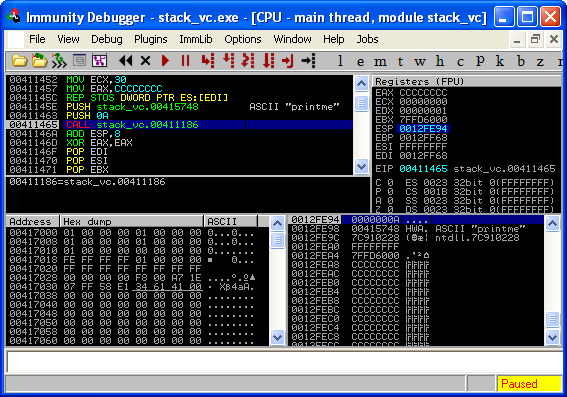This screenshot has height=397, width=567.
Task: Open the ImmLib menu
Action: coord(196,39)
